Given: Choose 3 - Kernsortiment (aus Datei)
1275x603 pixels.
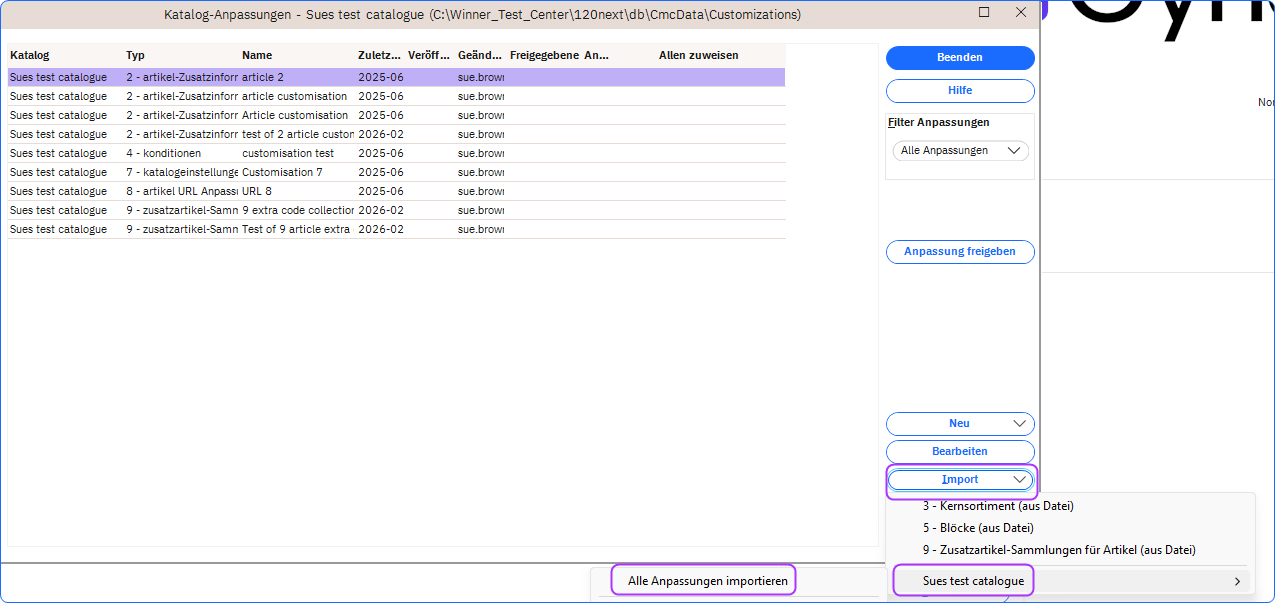Looking at the screenshot, I should tap(997, 506).
